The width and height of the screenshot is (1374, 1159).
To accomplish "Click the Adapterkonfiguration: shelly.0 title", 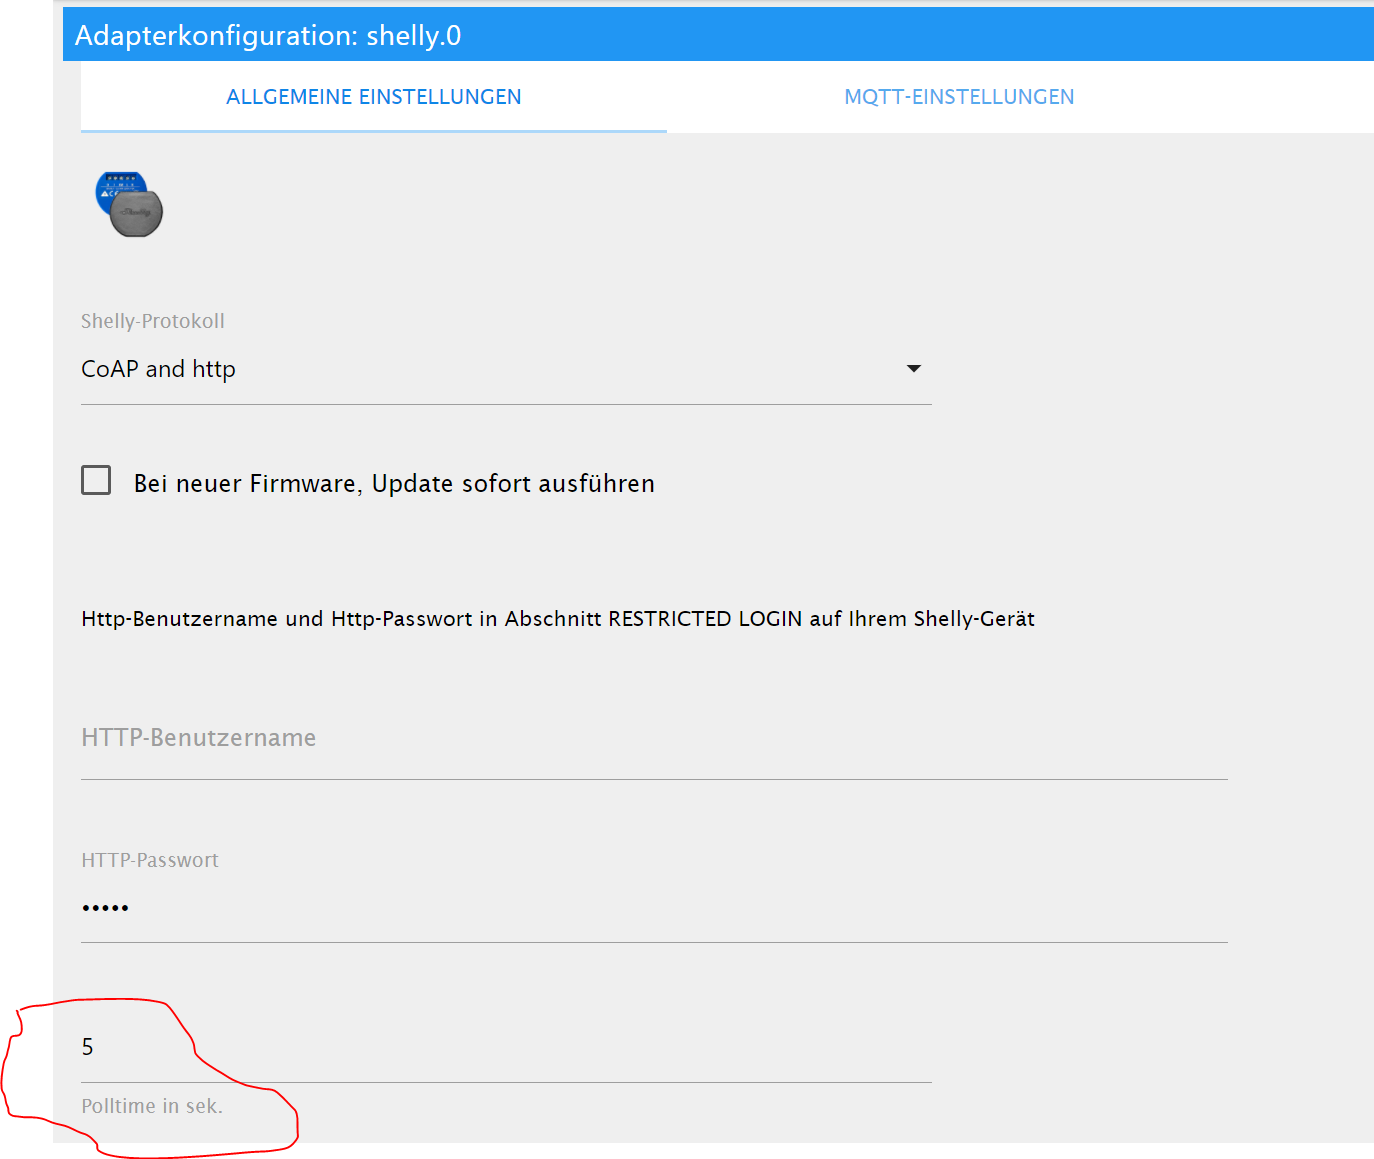I will (x=268, y=36).
